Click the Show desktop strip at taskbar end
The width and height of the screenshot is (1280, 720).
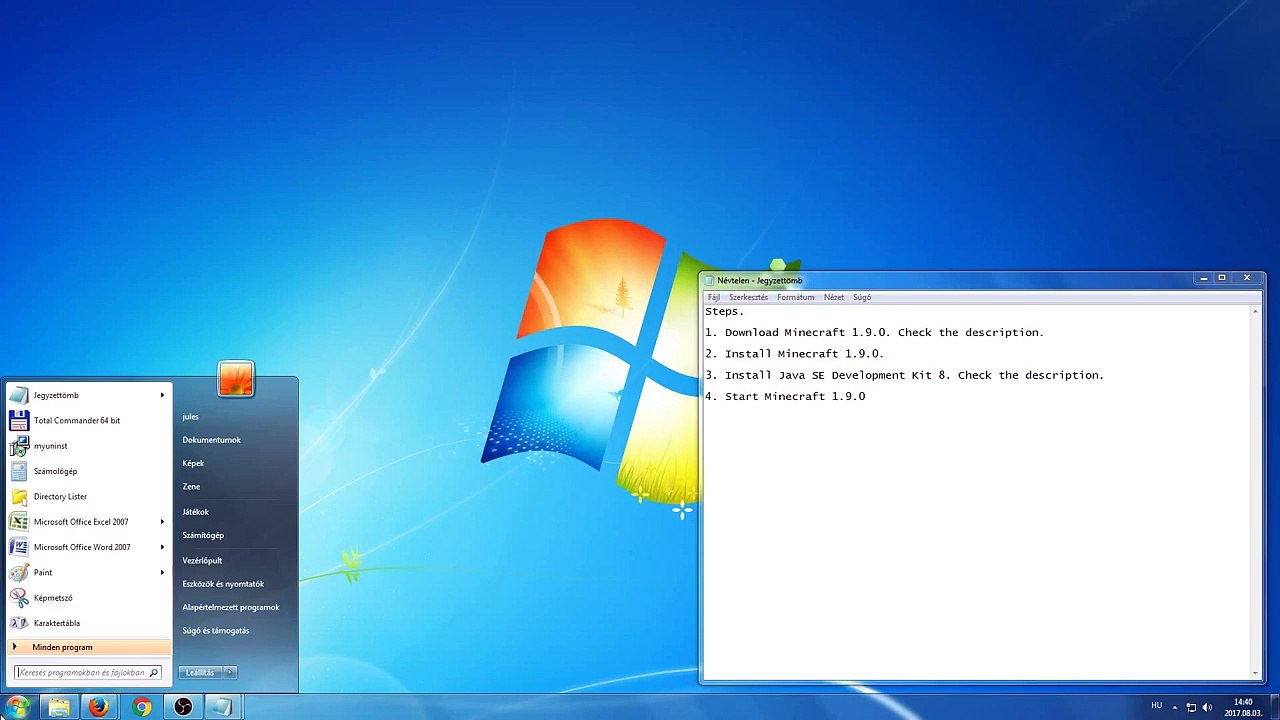coord(1274,707)
